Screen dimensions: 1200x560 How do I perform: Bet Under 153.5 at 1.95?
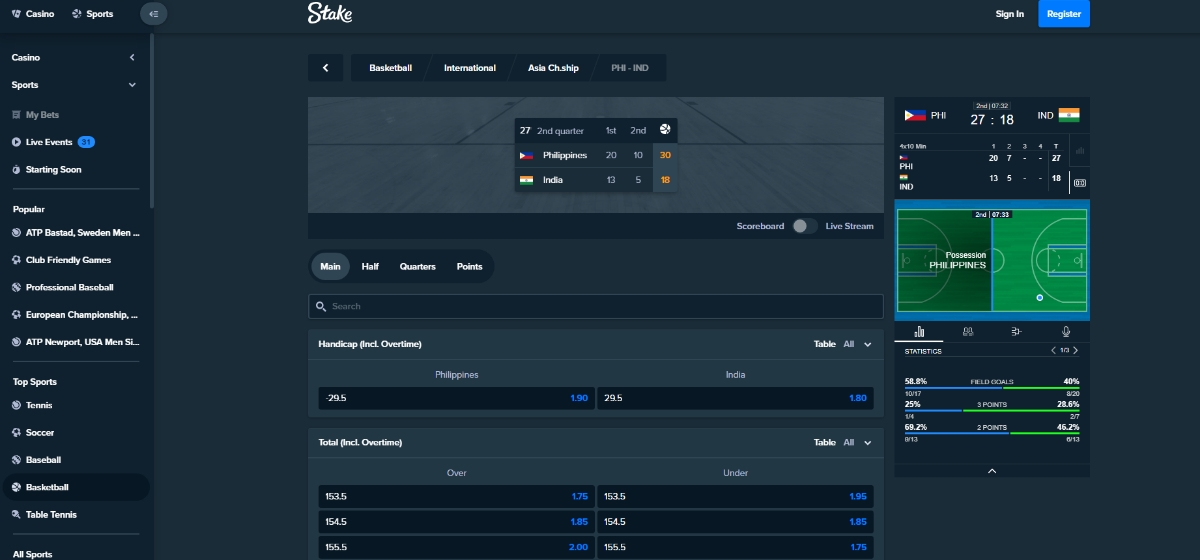735,496
